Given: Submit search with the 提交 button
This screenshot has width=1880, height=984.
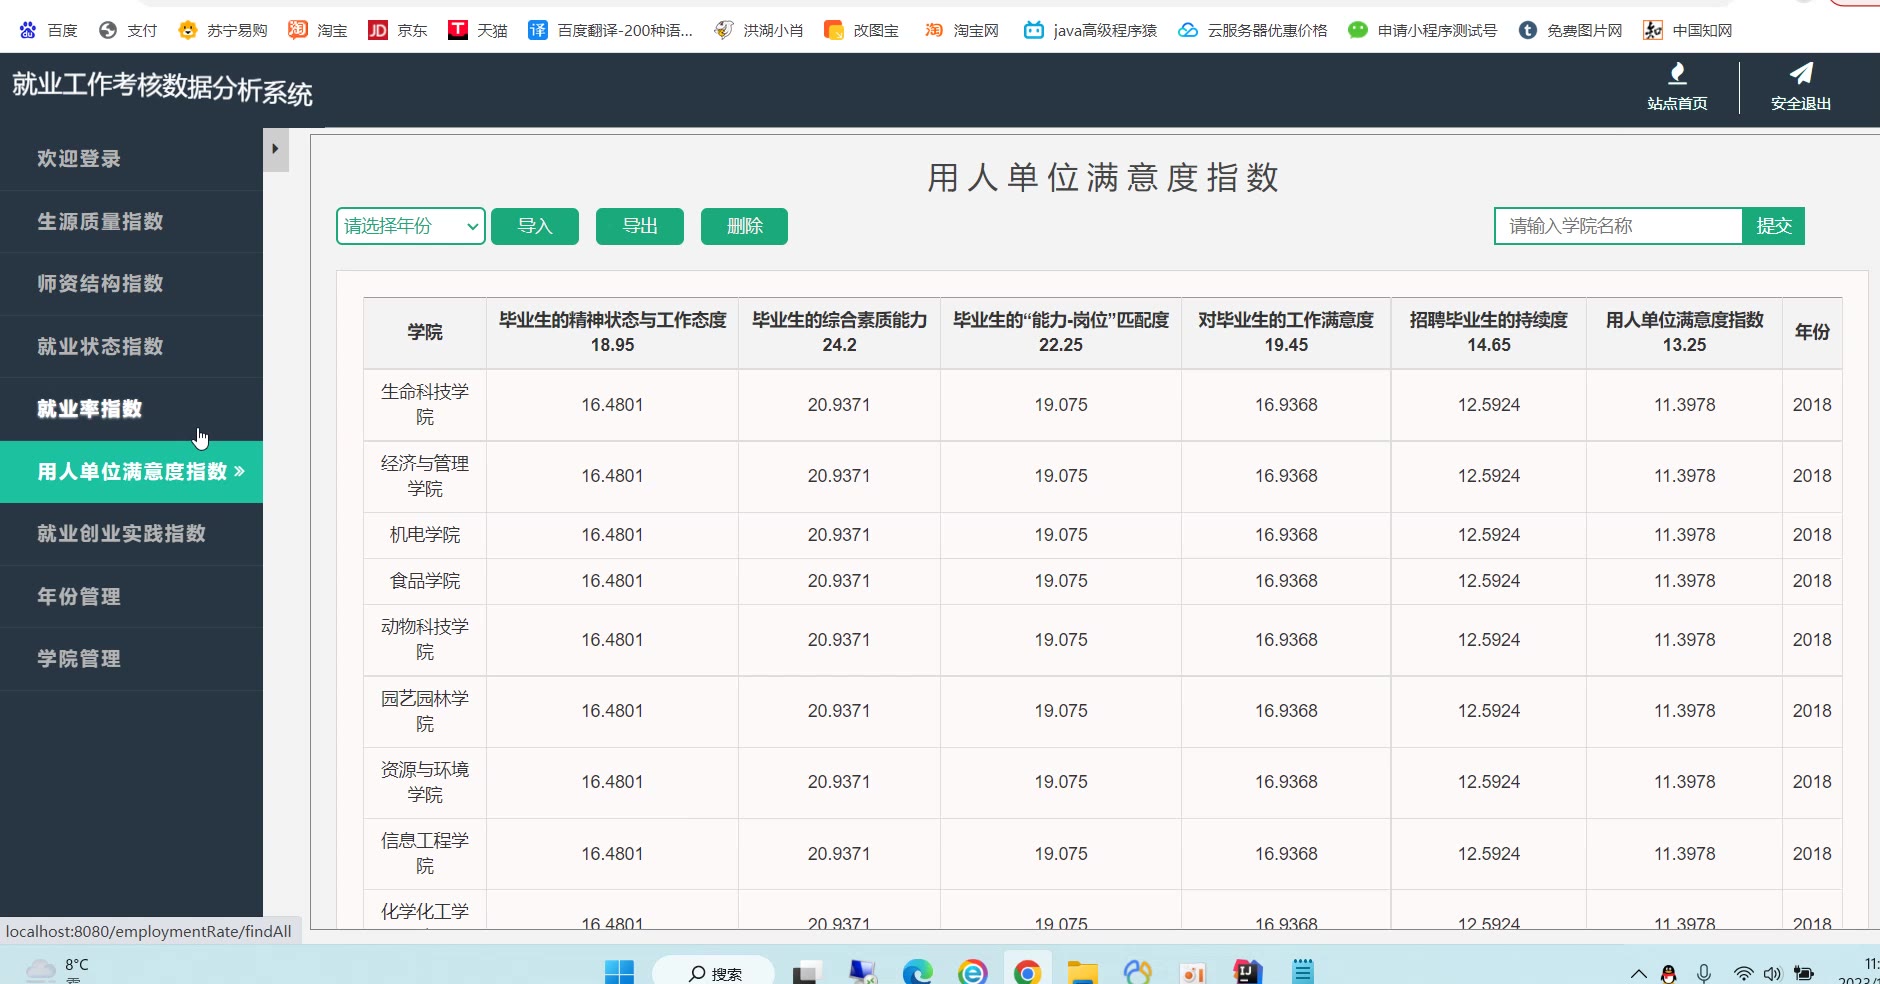Looking at the screenshot, I should point(1773,226).
